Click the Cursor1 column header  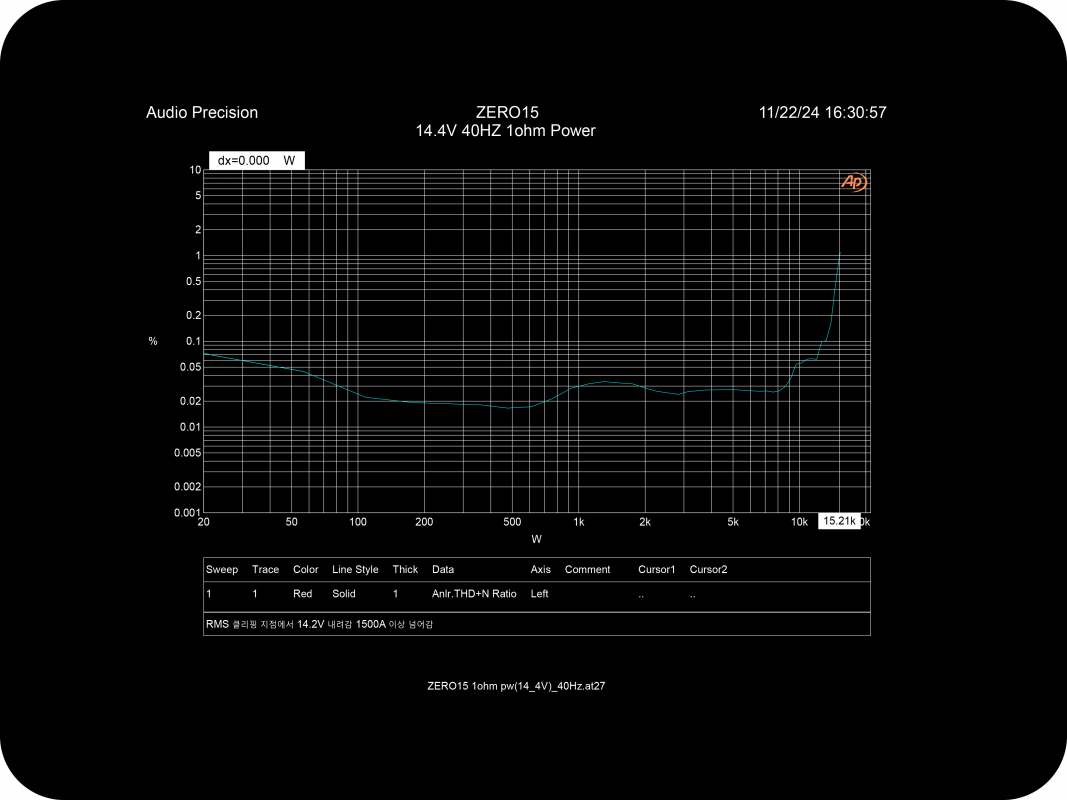[657, 569]
